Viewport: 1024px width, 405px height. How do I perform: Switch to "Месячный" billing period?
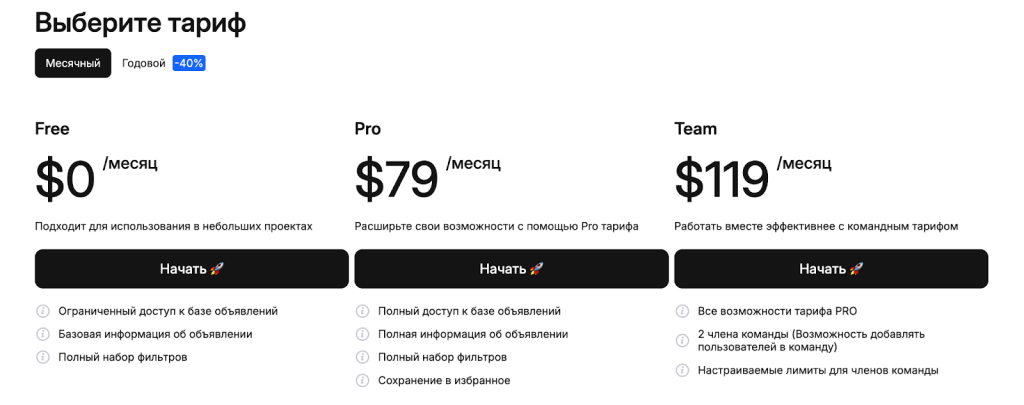(x=73, y=63)
